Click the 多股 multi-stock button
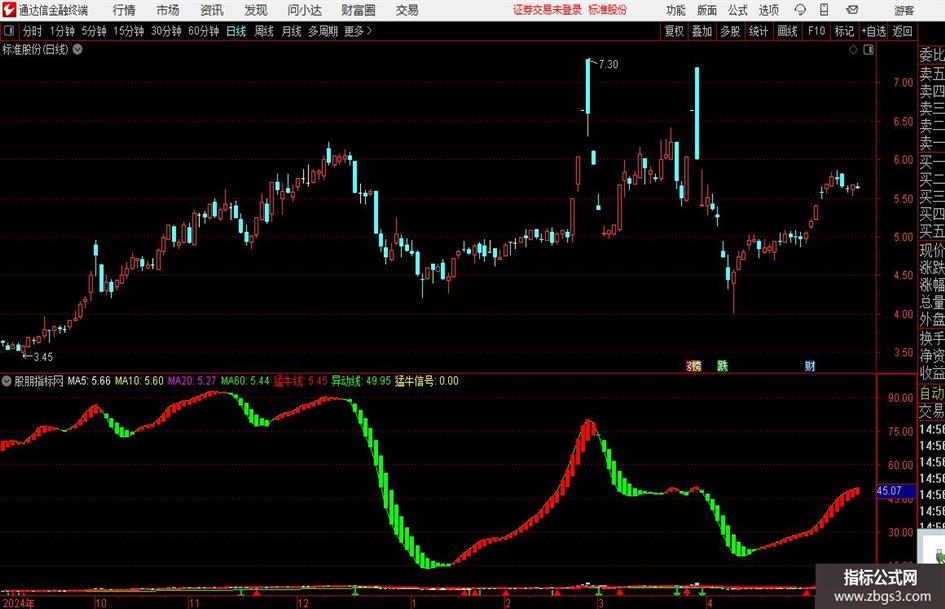The width and height of the screenshot is (945, 609). 730,31
